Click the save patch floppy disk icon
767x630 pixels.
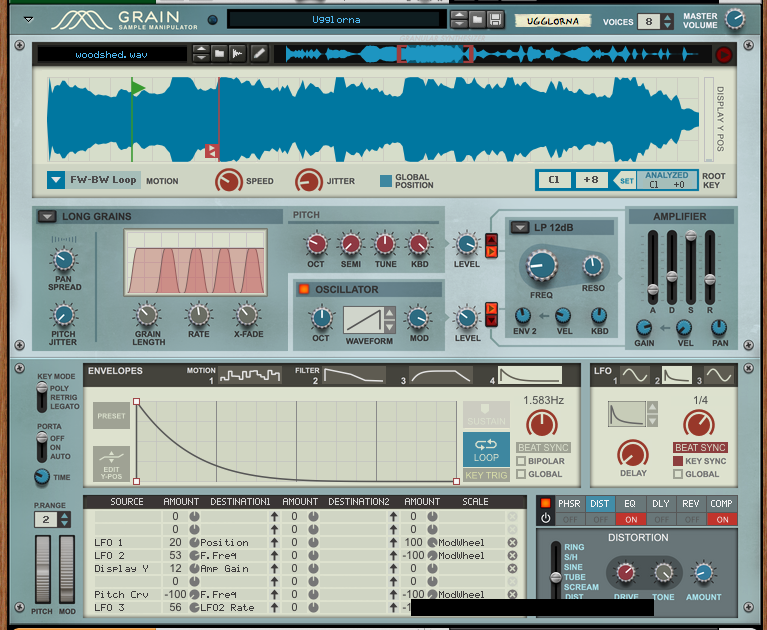pos(497,20)
